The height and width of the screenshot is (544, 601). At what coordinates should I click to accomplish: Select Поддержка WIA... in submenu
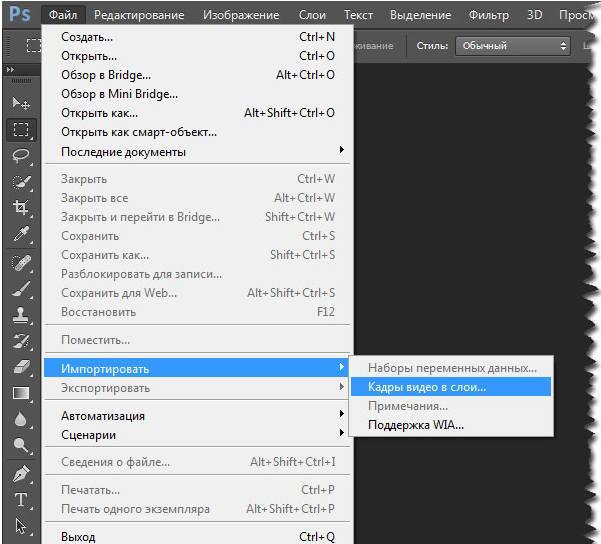451,425
